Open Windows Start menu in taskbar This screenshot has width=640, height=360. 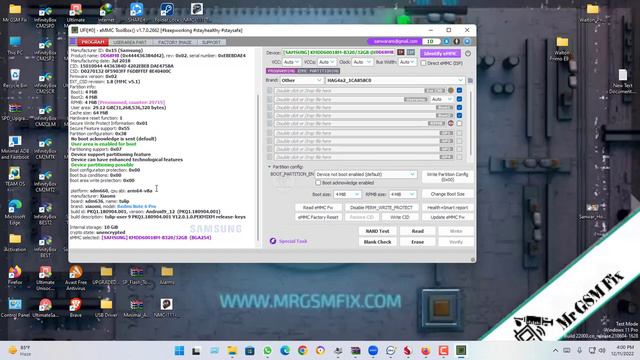point(179,351)
